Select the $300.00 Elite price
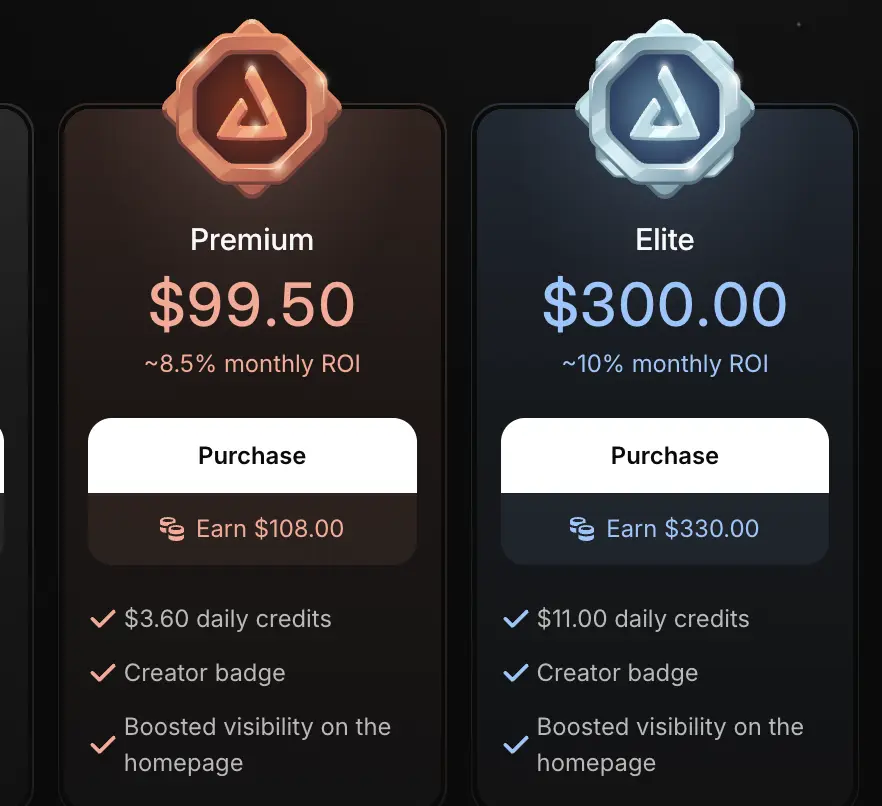The width and height of the screenshot is (882, 806). click(x=664, y=305)
